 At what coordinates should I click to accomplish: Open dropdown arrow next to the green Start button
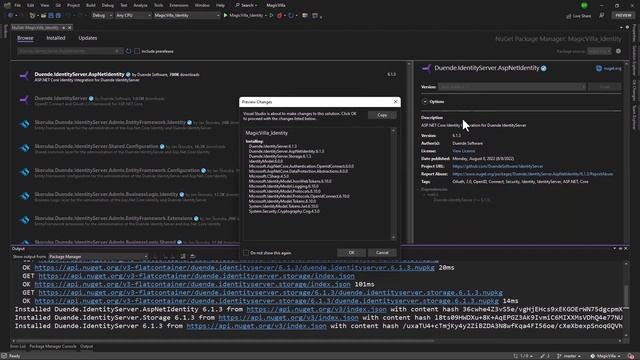click(x=266, y=16)
